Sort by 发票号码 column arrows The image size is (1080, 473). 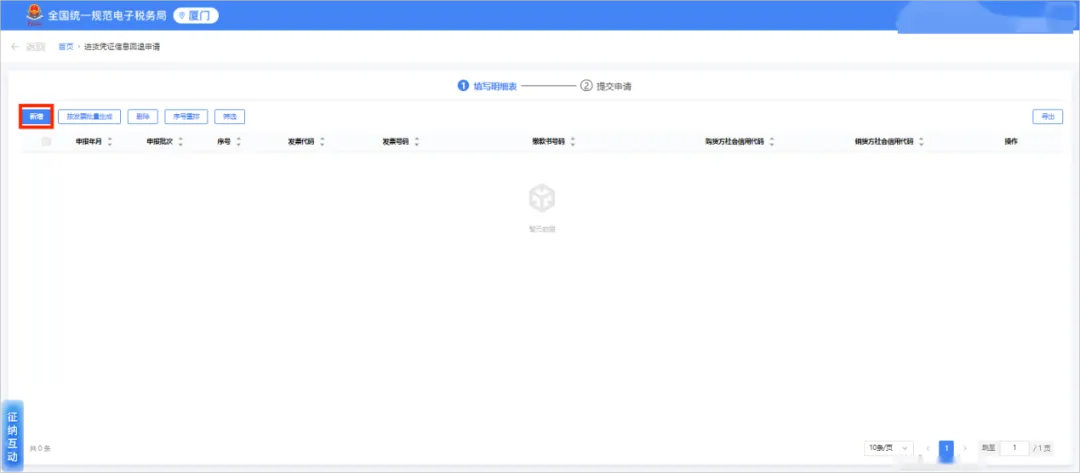417,142
